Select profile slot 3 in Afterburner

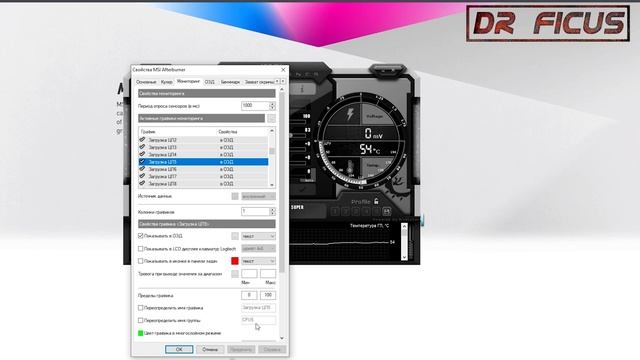[x=356, y=211]
